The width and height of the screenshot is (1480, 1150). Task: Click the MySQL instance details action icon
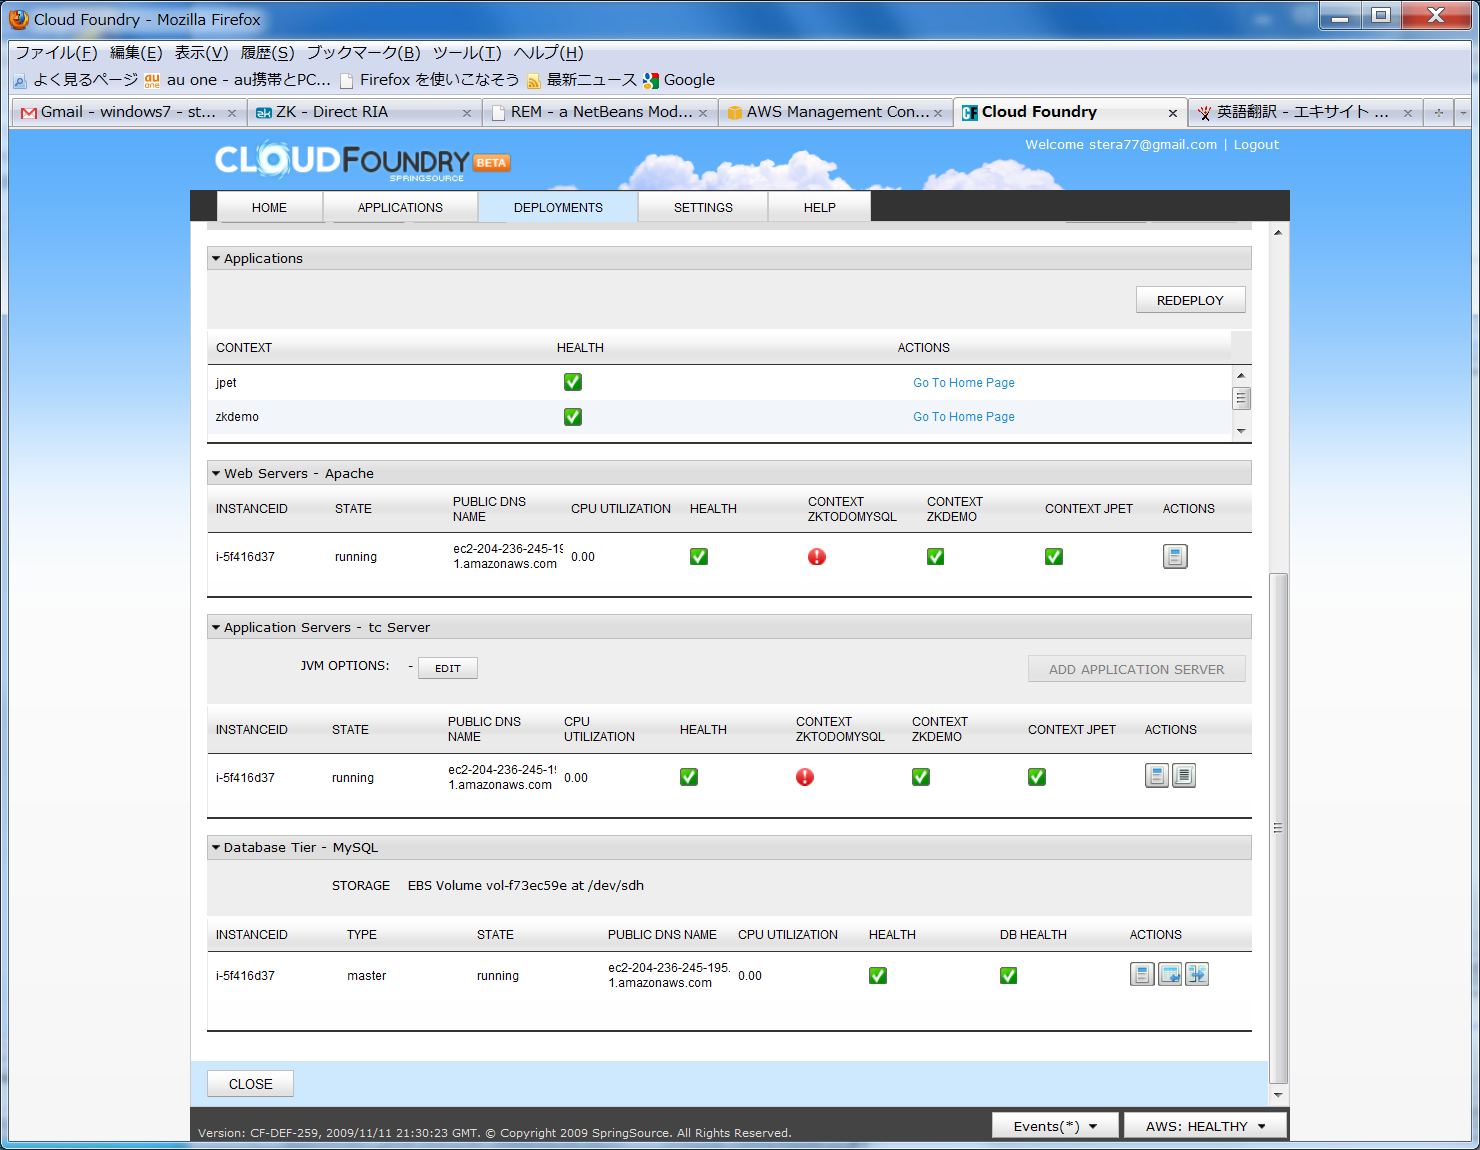1142,974
